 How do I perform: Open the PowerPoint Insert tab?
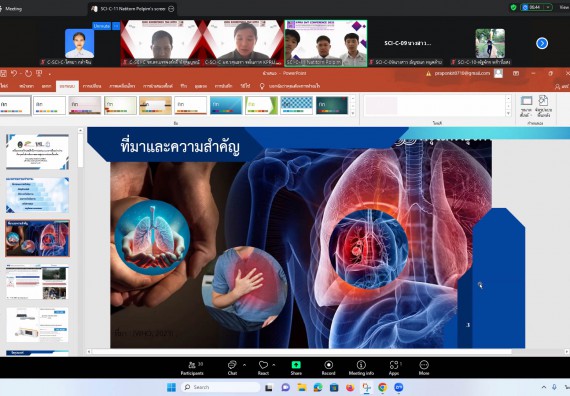46,86
